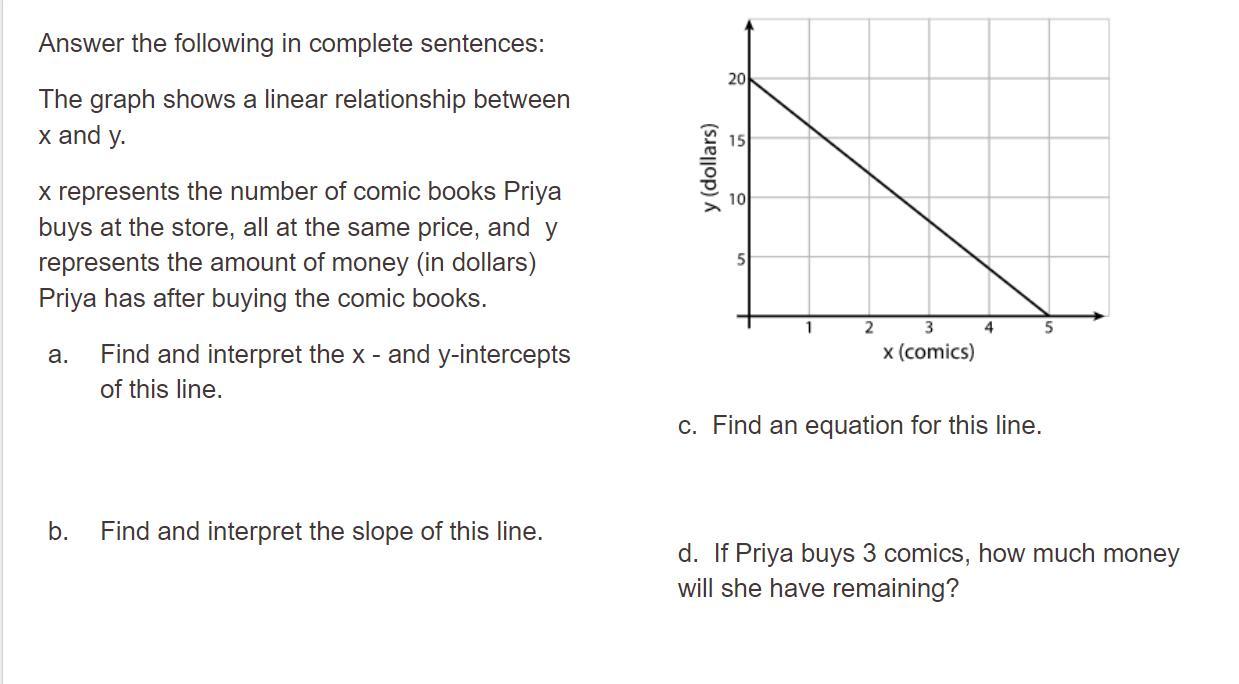Select the "x (comics)" axis label
The image size is (1239, 684).
(x=928, y=352)
